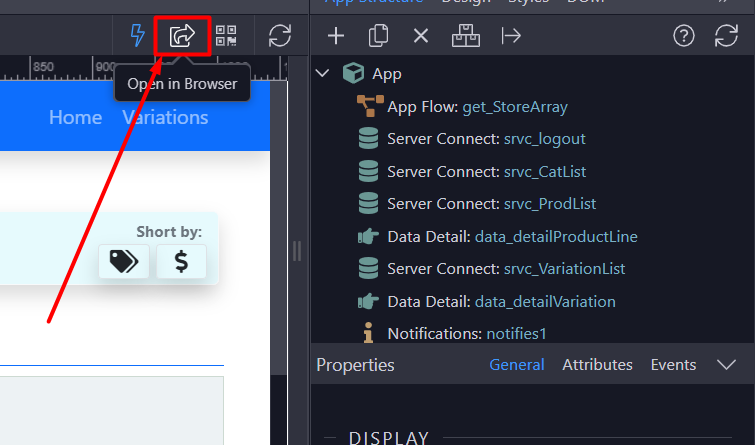The height and width of the screenshot is (445, 755).
Task: Click the App Flow node icon
Action: pyautogui.click(x=370, y=106)
